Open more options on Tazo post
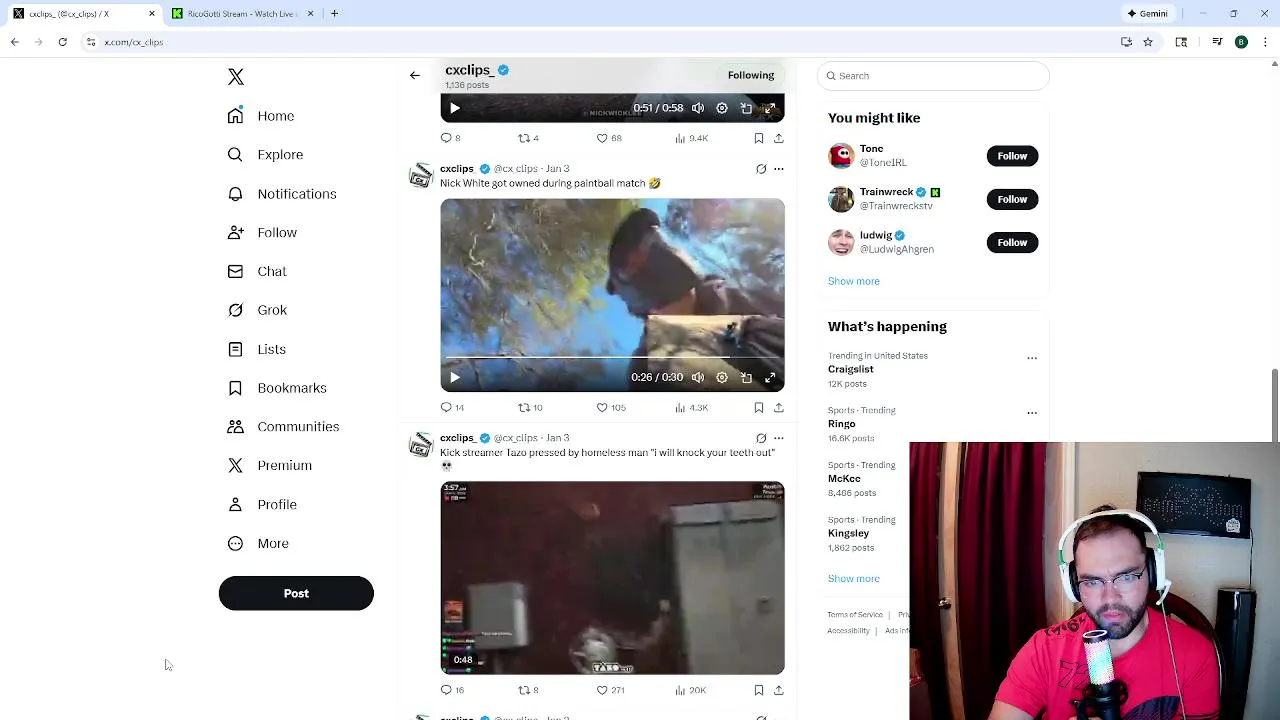 779,438
